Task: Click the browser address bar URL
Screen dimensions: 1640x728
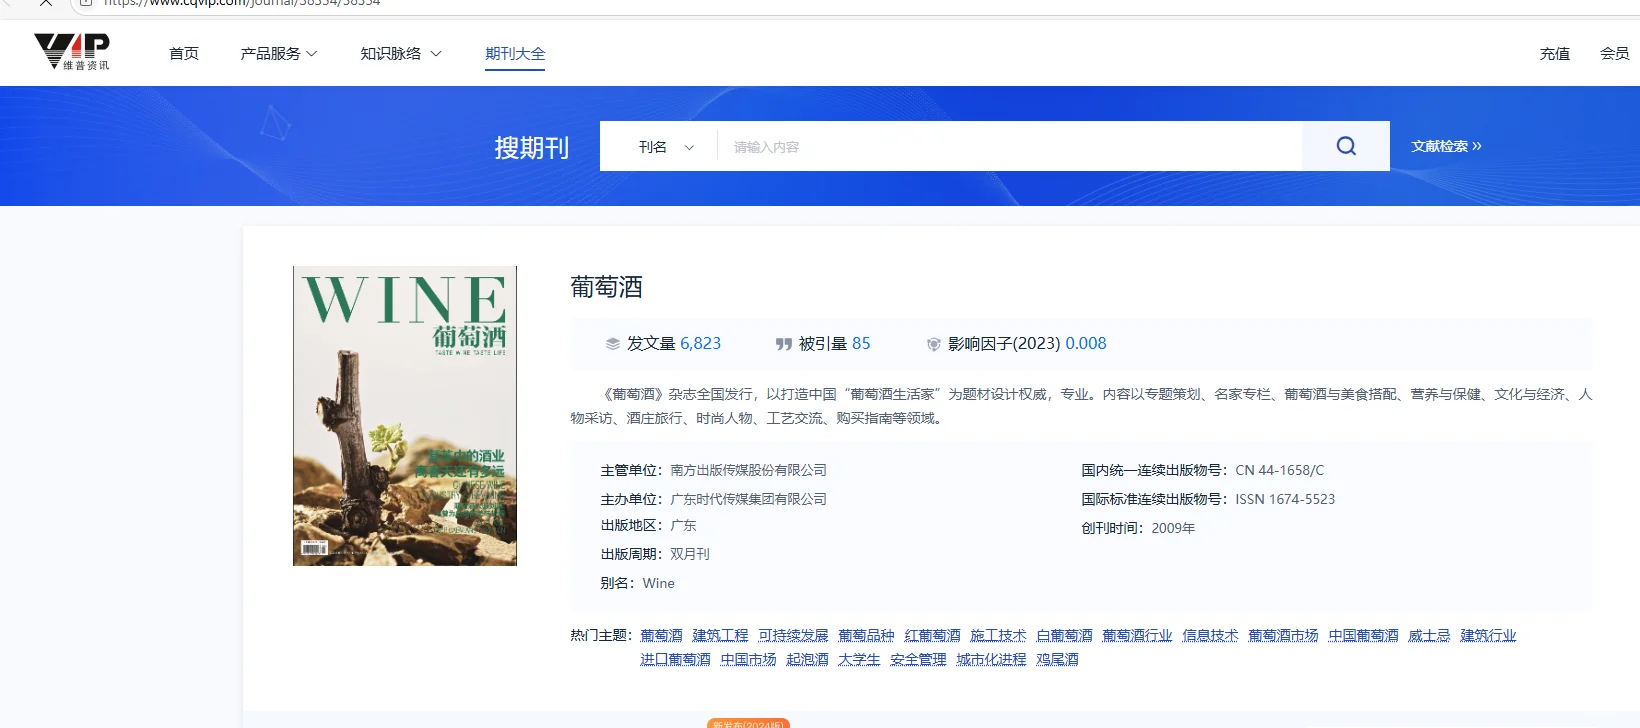Action: 242,3
